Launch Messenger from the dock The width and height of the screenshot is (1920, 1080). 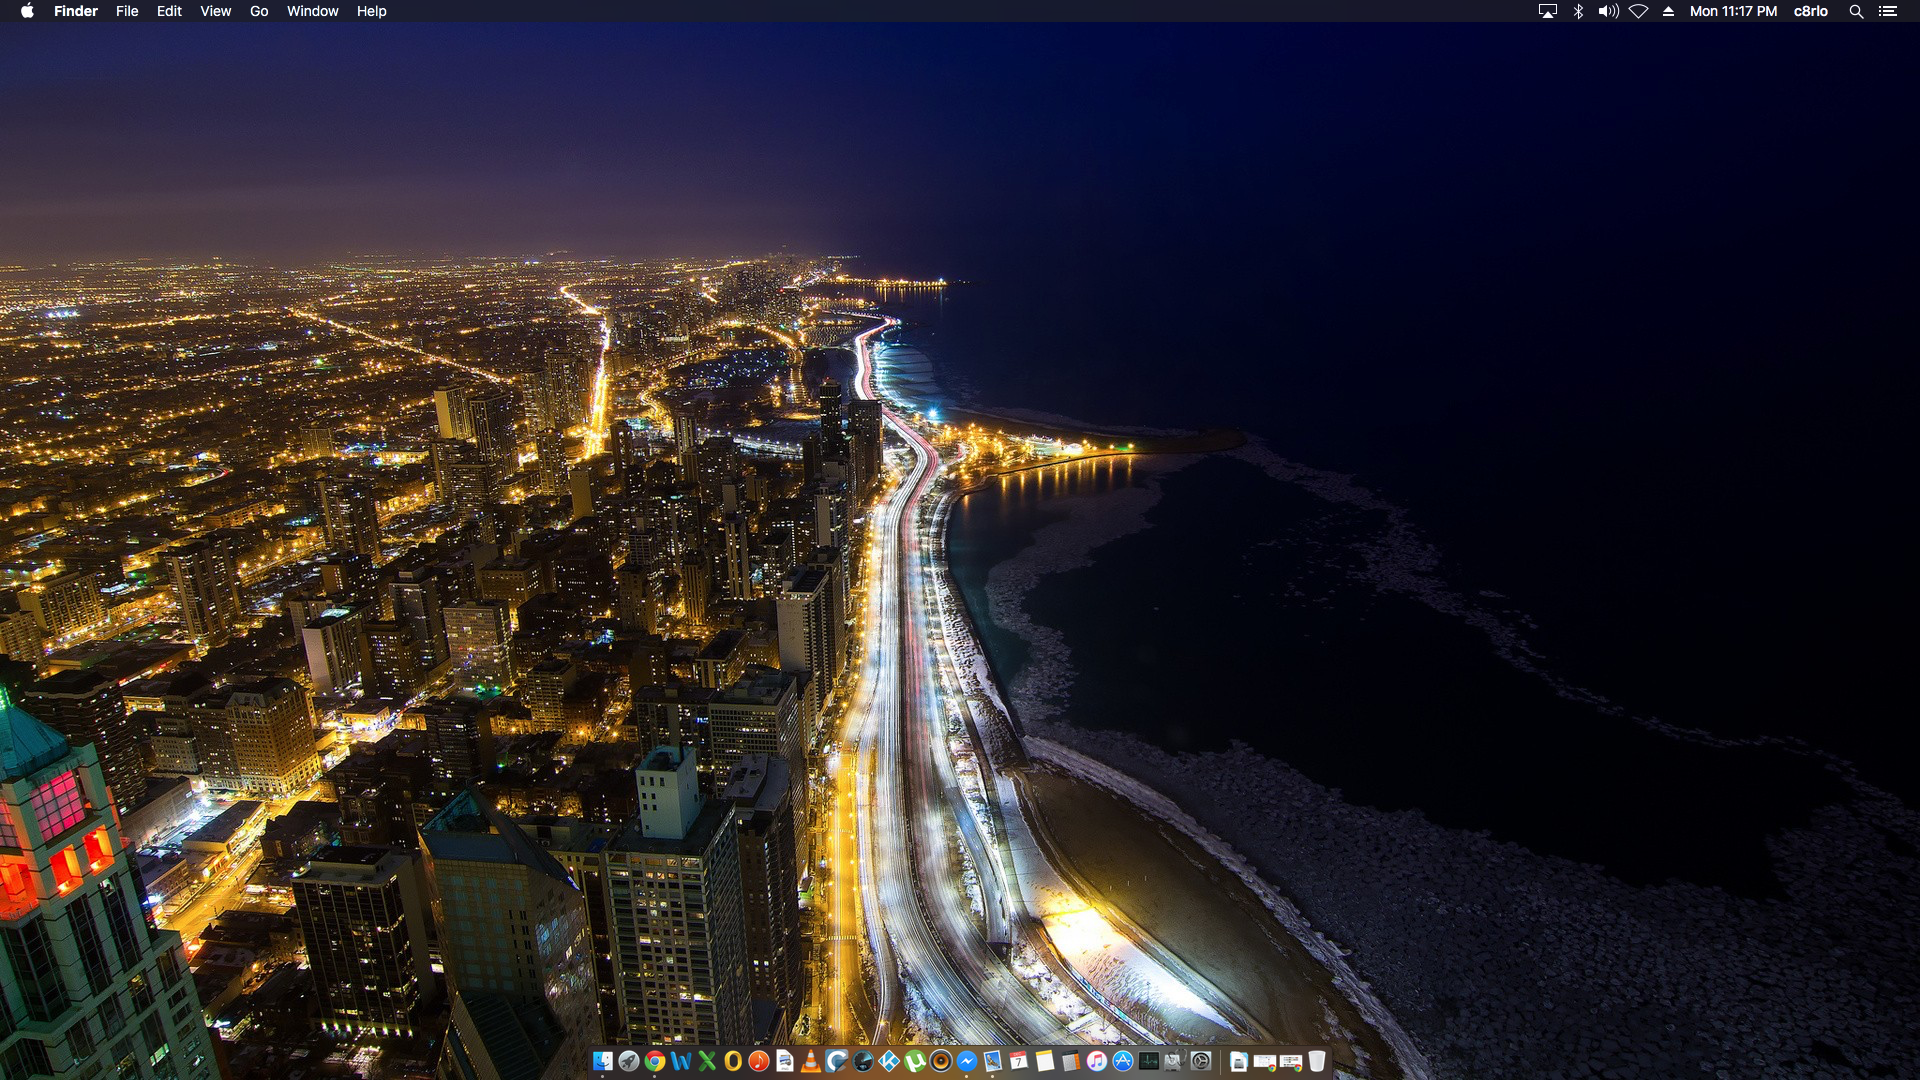(967, 1061)
